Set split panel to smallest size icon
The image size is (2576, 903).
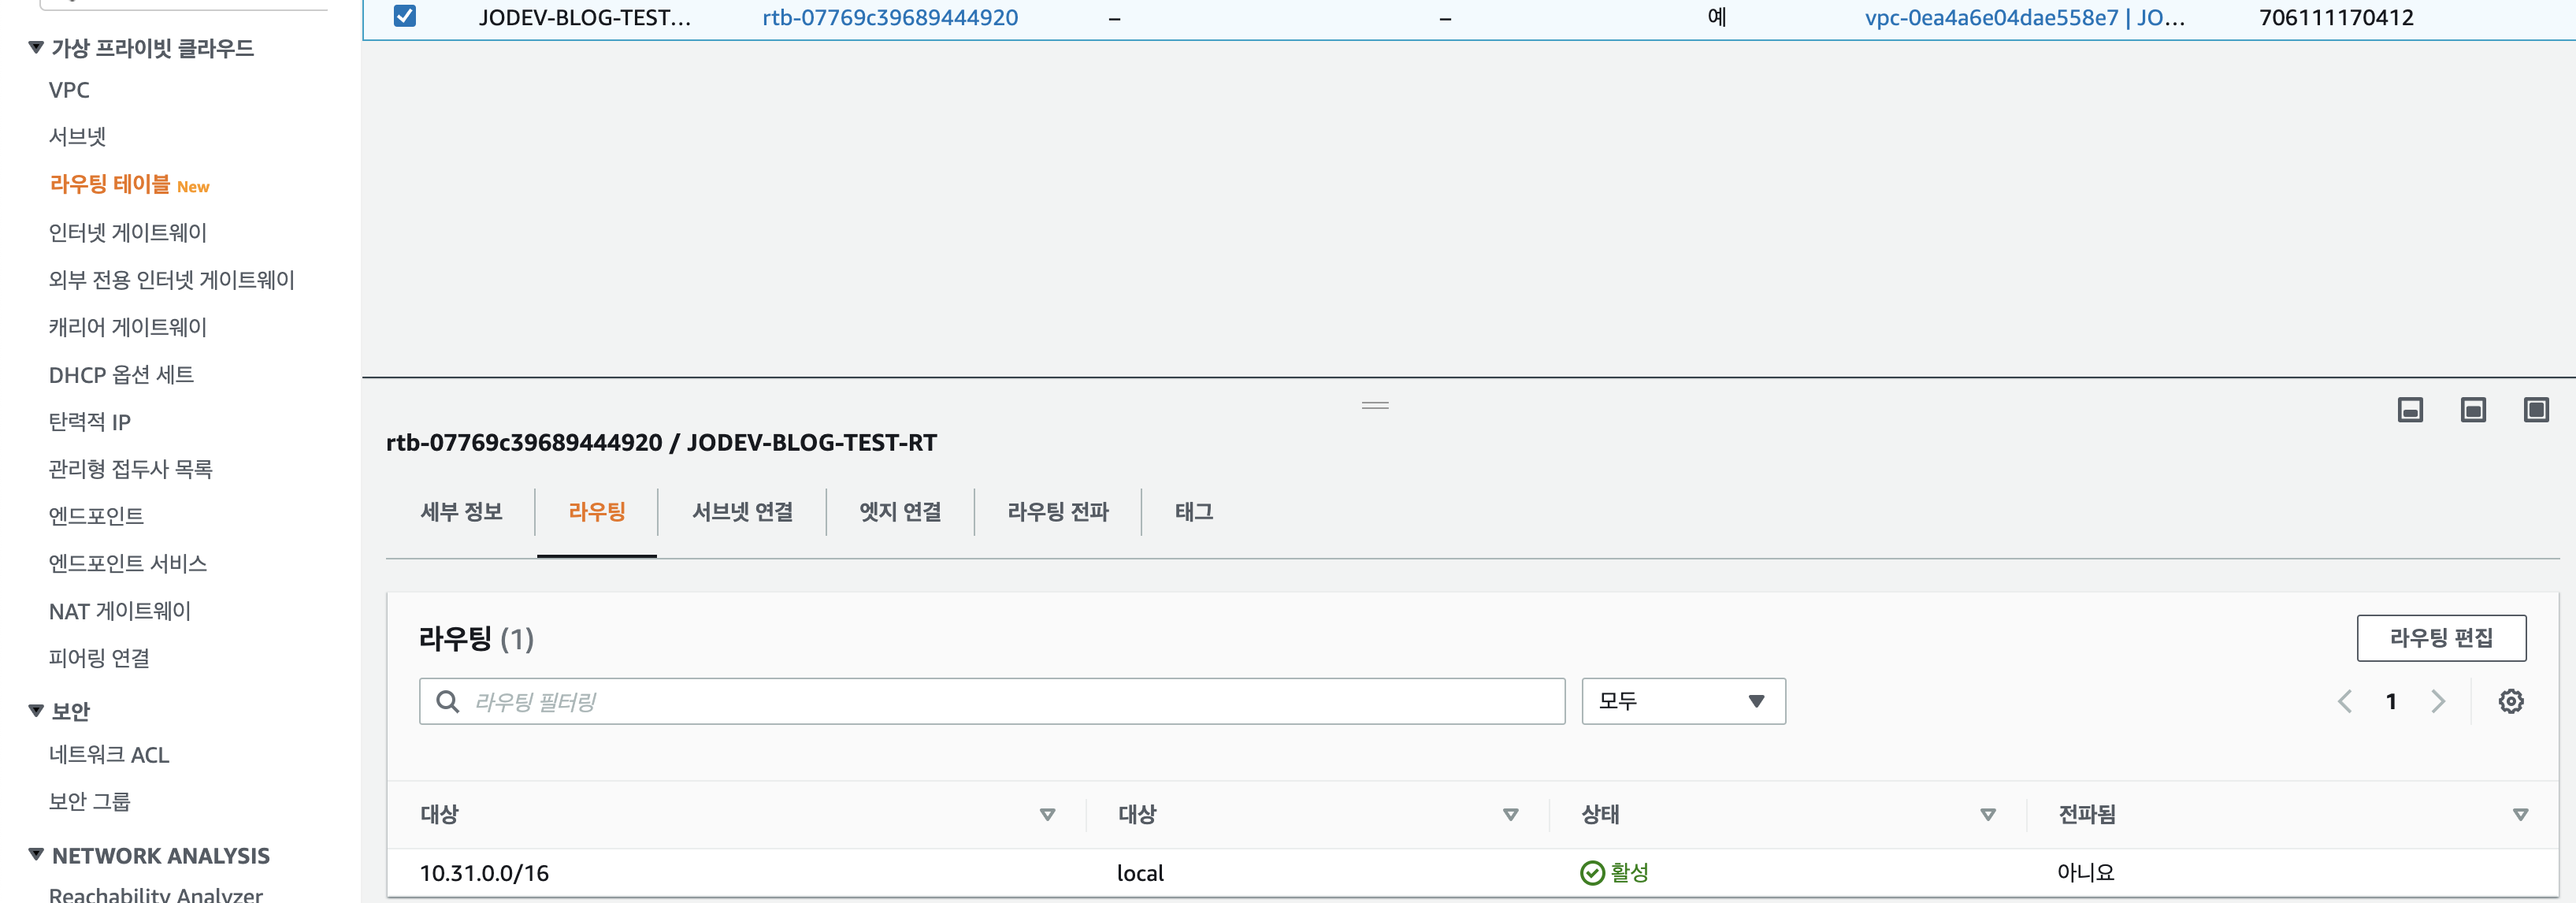click(2410, 410)
